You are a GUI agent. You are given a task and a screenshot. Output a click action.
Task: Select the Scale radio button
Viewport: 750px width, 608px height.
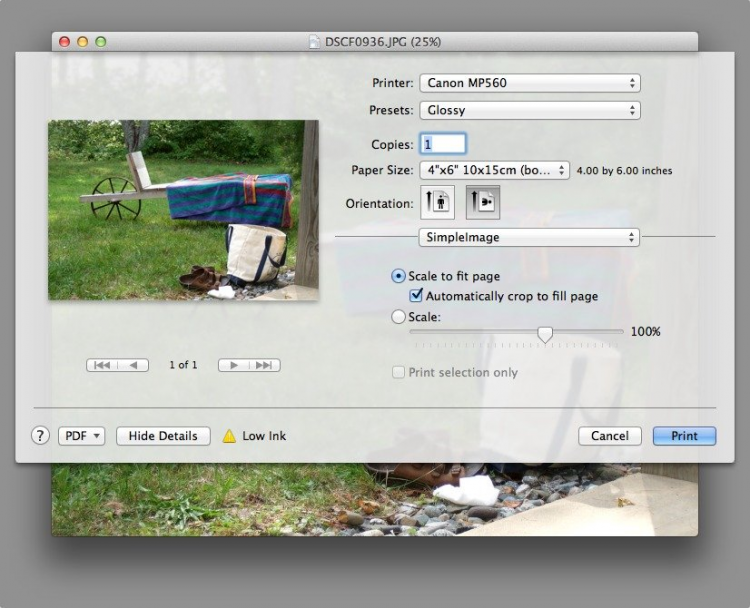[x=398, y=317]
